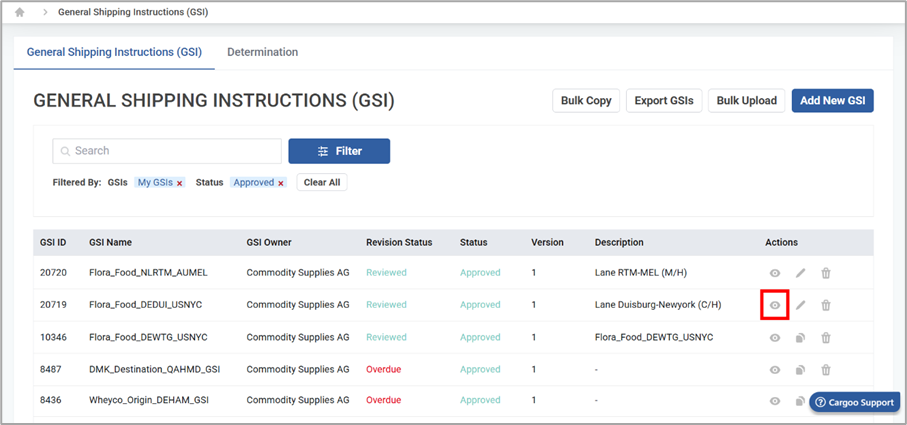907x425 pixels.
Task: Click Reviewed status for GSI 20720
Action: pyautogui.click(x=386, y=272)
